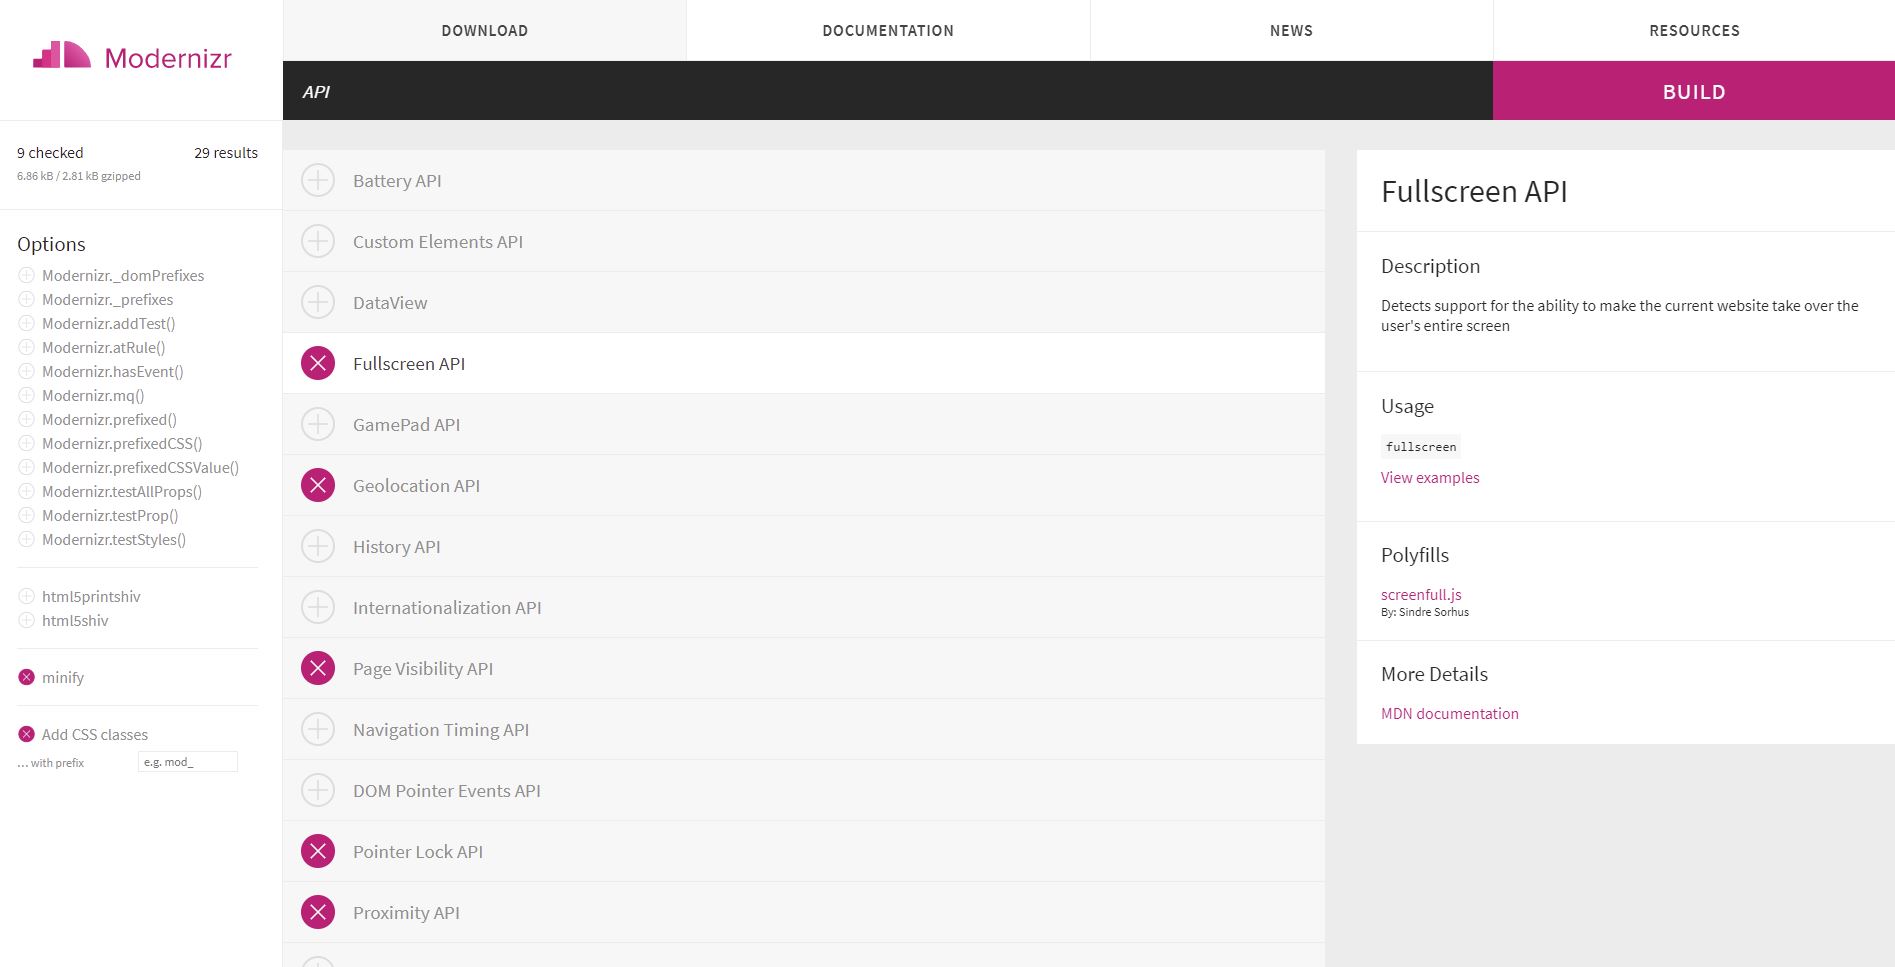1895x967 pixels.
Task: Remove Page Visibility API from the build
Action: point(318,668)
